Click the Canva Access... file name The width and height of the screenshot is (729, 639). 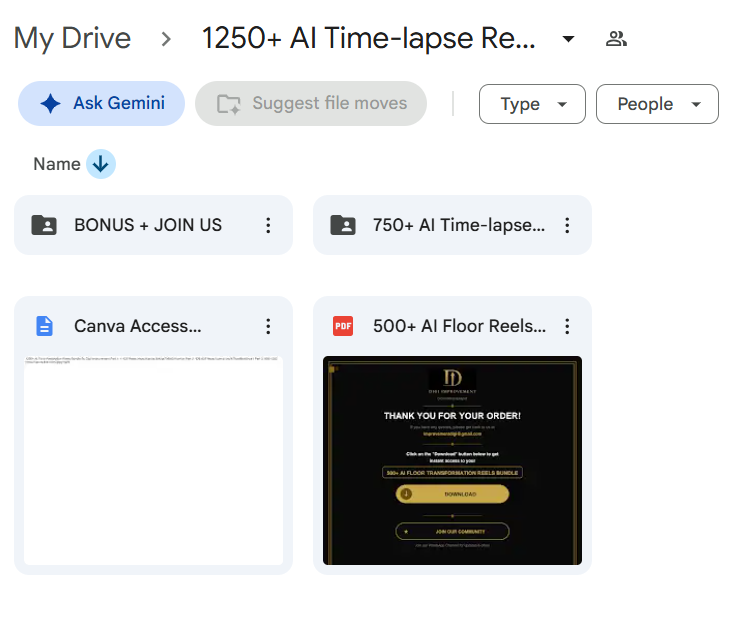138,326
